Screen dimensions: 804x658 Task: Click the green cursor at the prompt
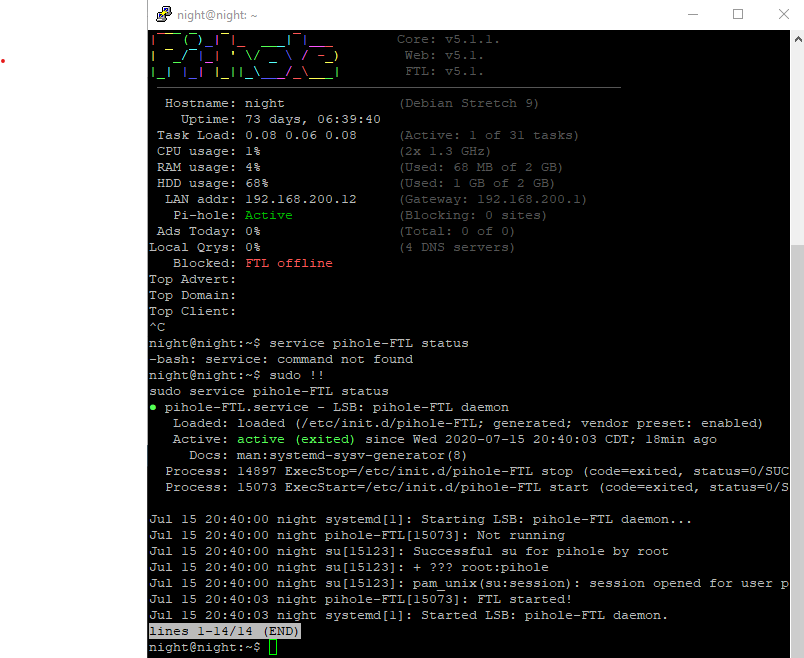click(x=273, y=648)
